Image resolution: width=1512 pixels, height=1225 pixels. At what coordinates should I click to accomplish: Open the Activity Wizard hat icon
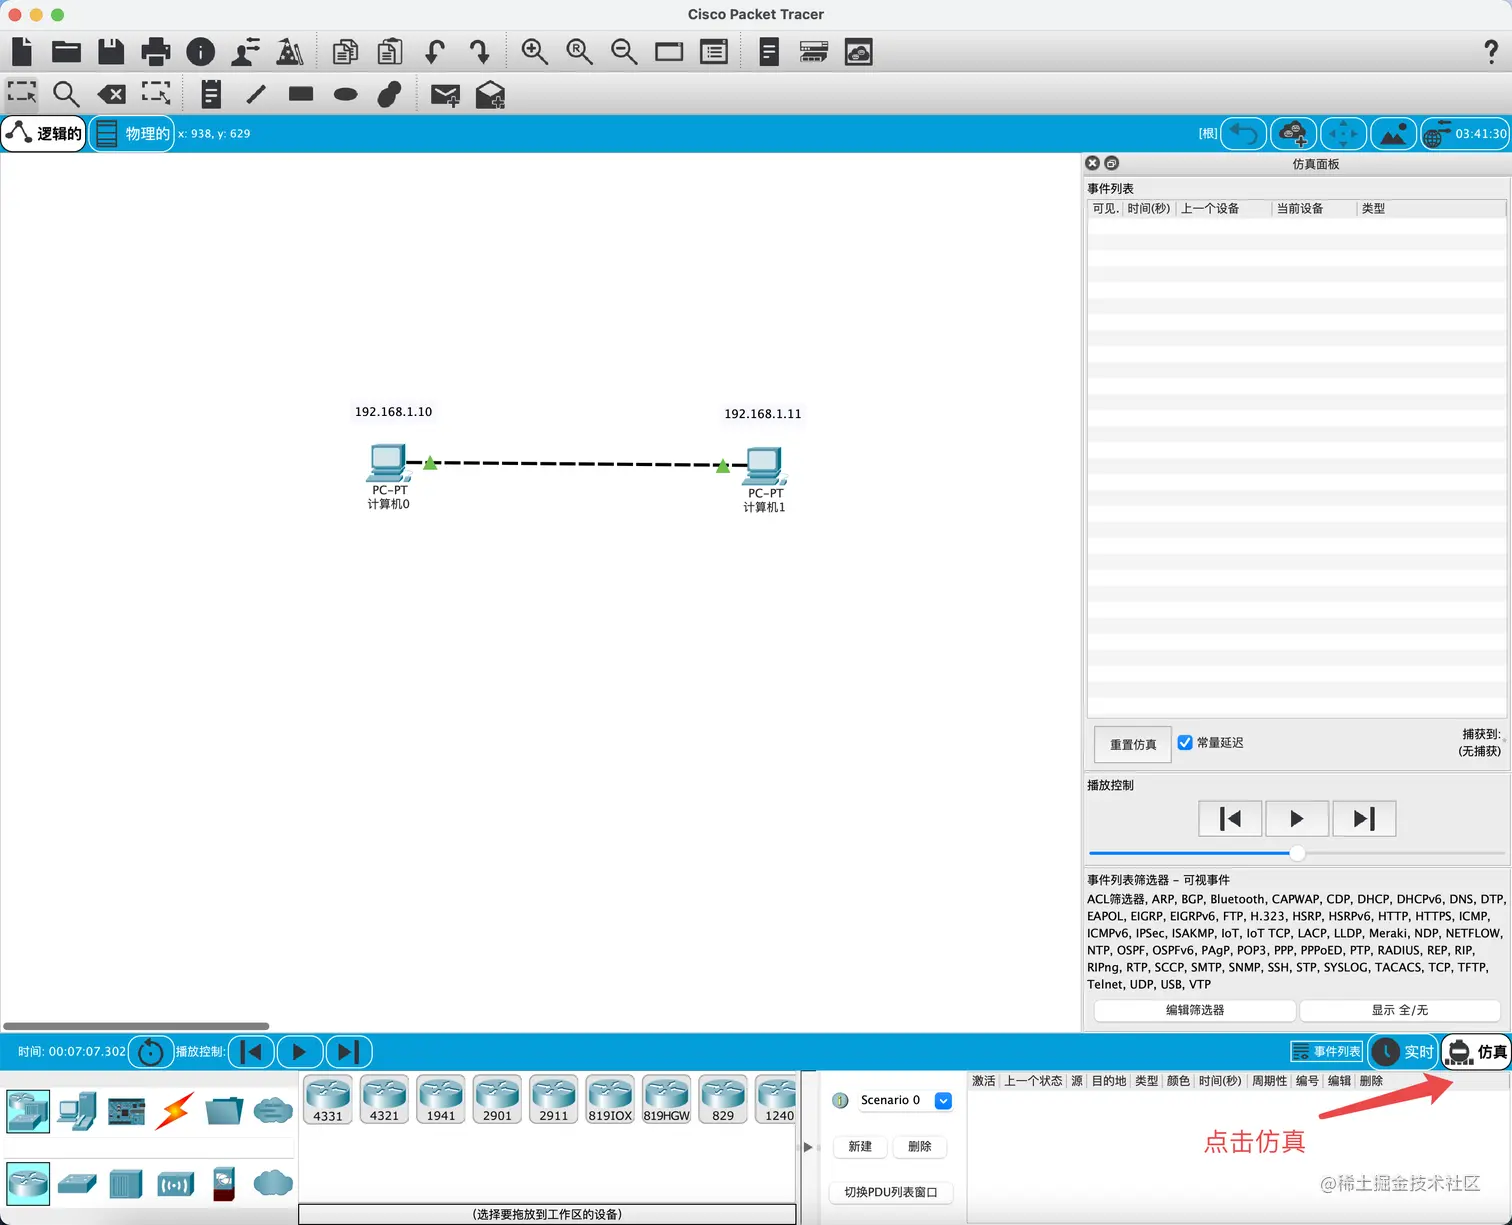point(290,52)
